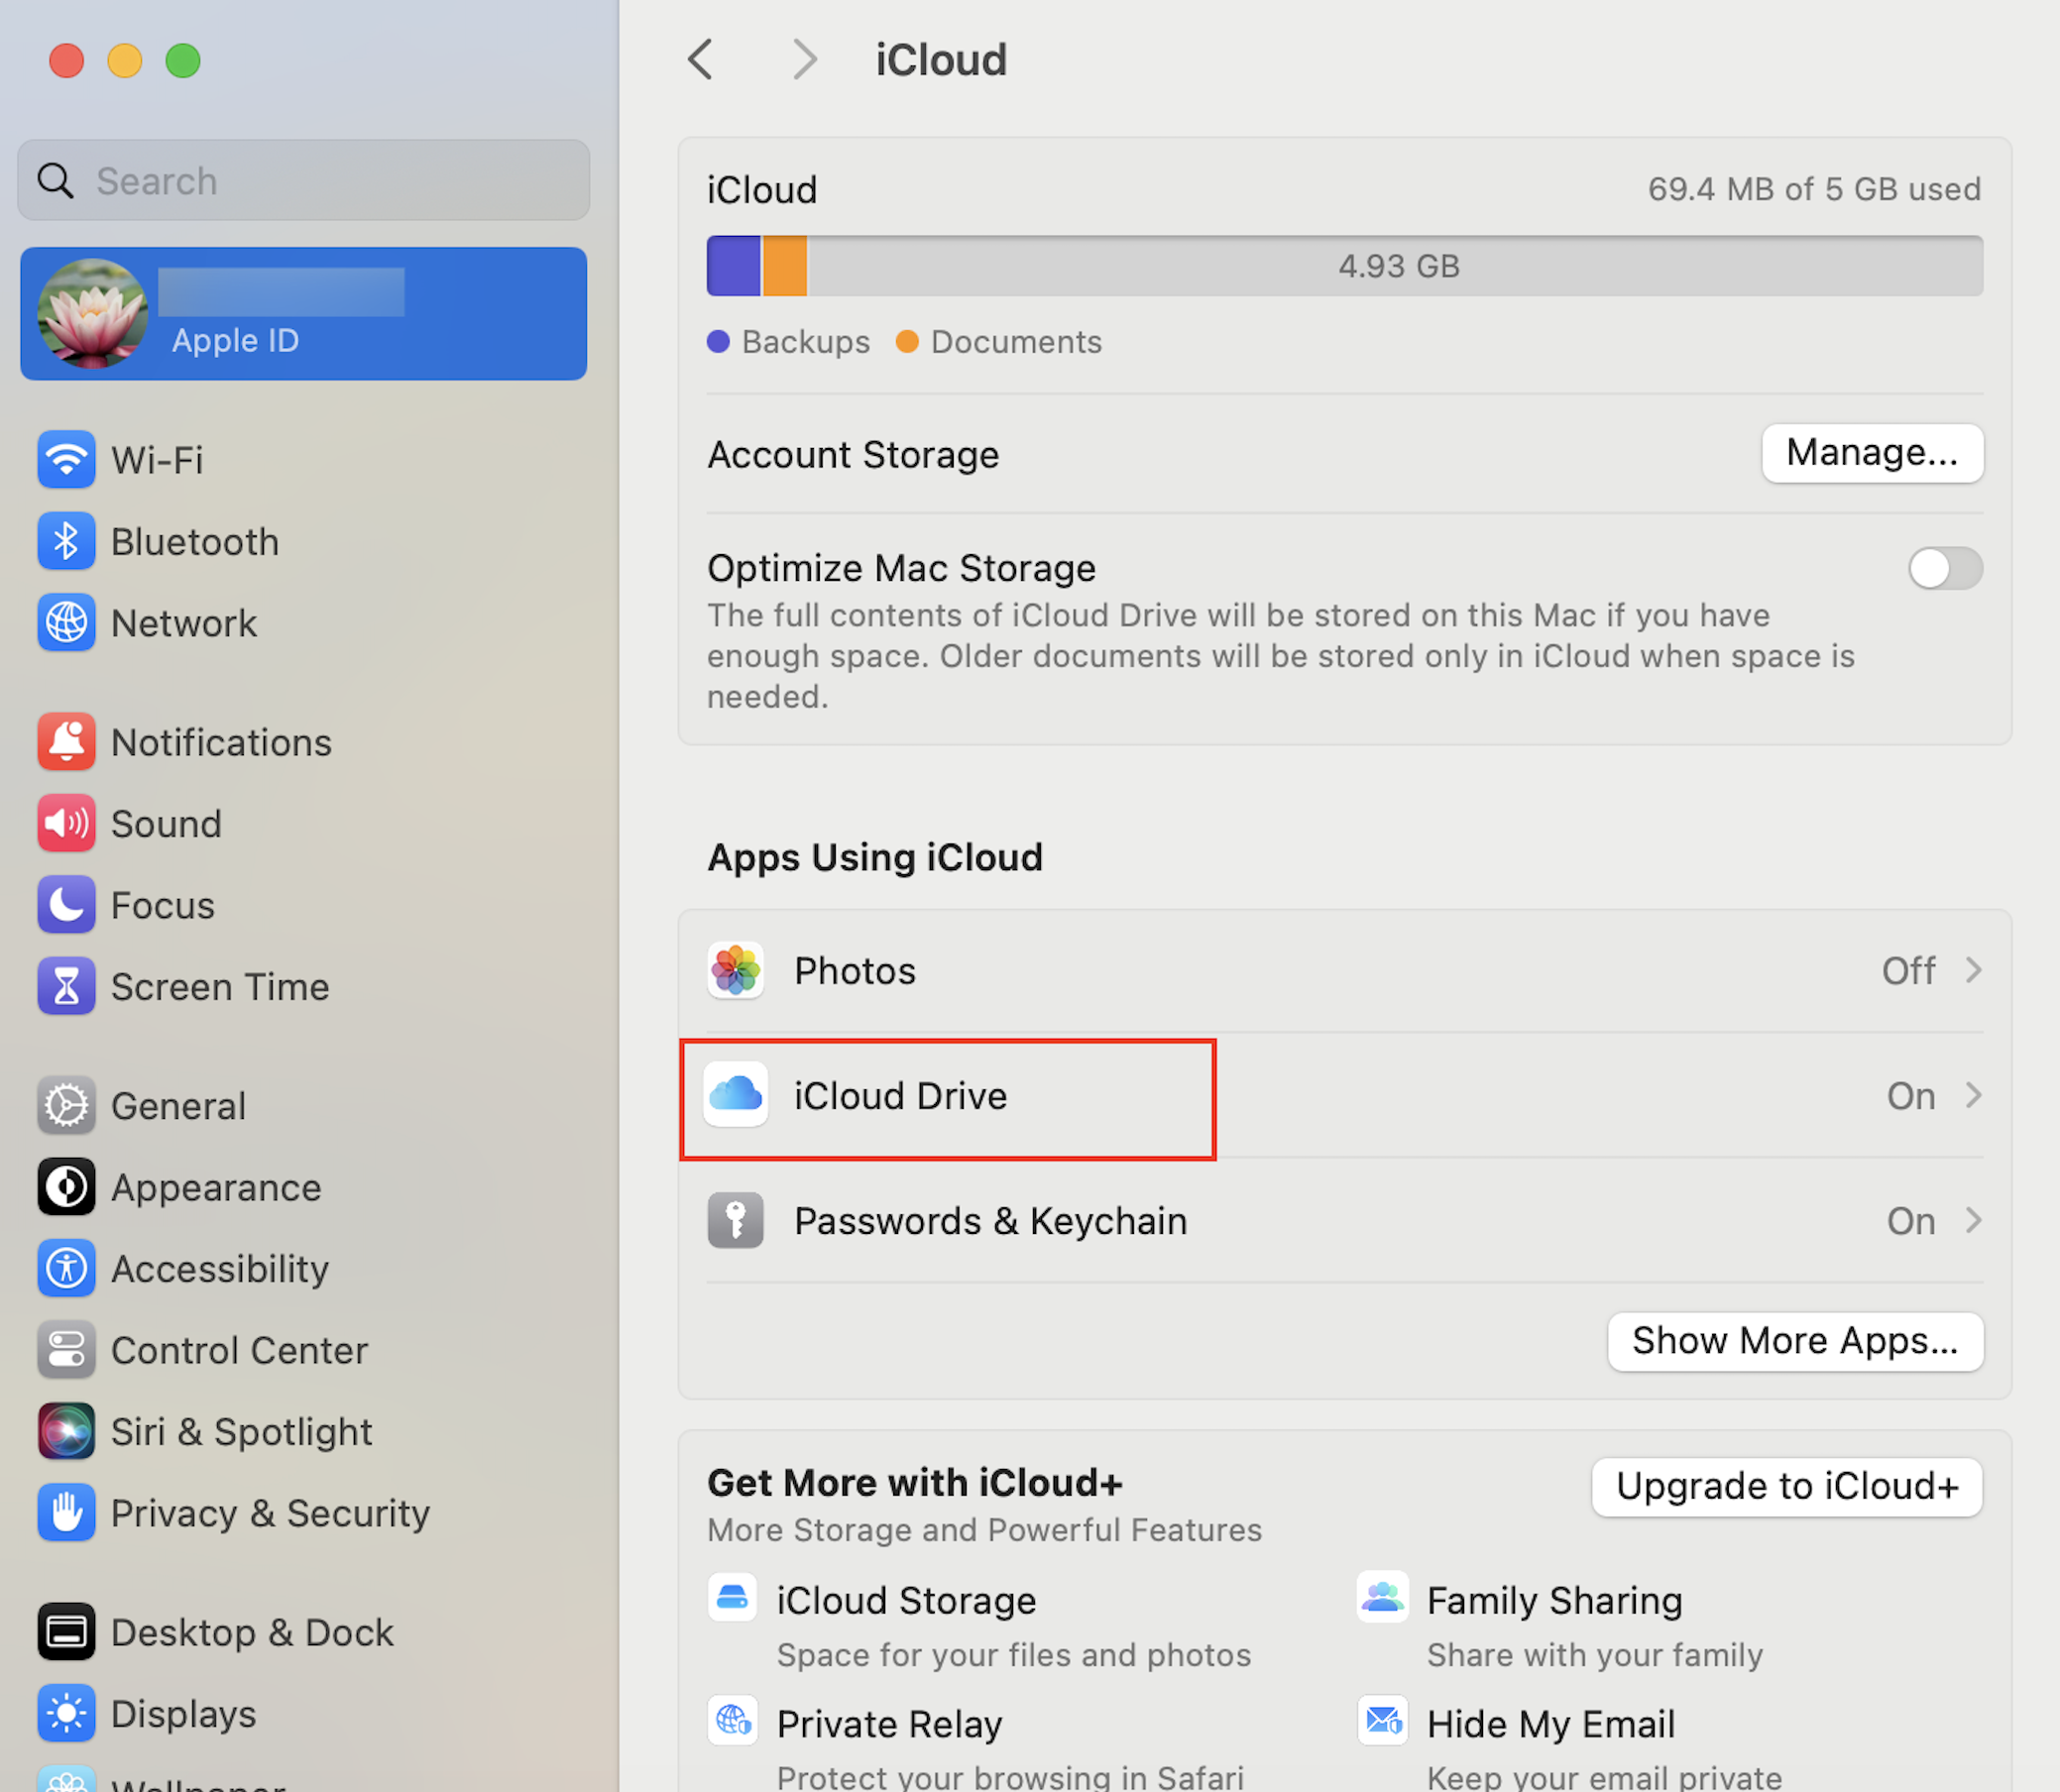The image size is (2060, 1792).
Task: Click the purple Backups storage segment
Action: coord(733,265)
